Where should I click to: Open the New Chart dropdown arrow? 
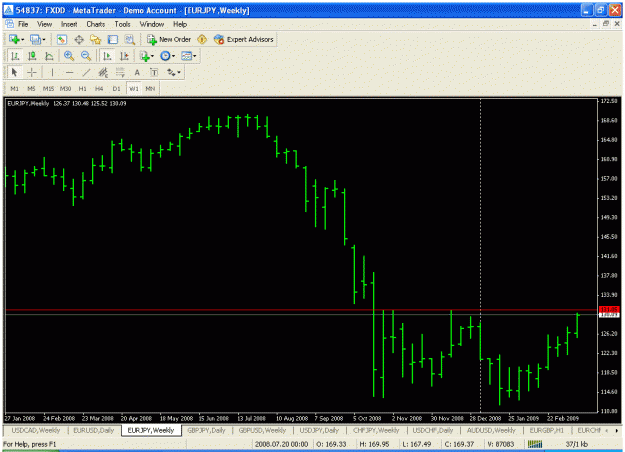(x=23, y=39)
